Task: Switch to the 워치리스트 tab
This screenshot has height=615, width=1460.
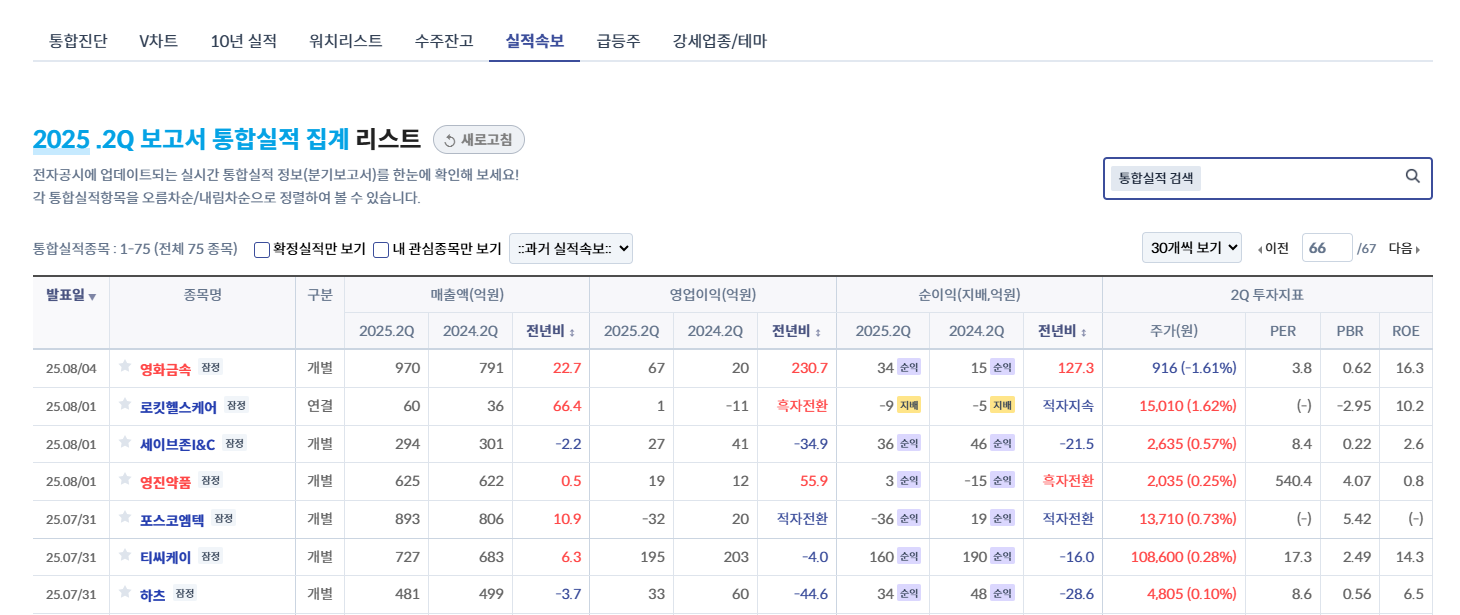Action: (346, 41)
